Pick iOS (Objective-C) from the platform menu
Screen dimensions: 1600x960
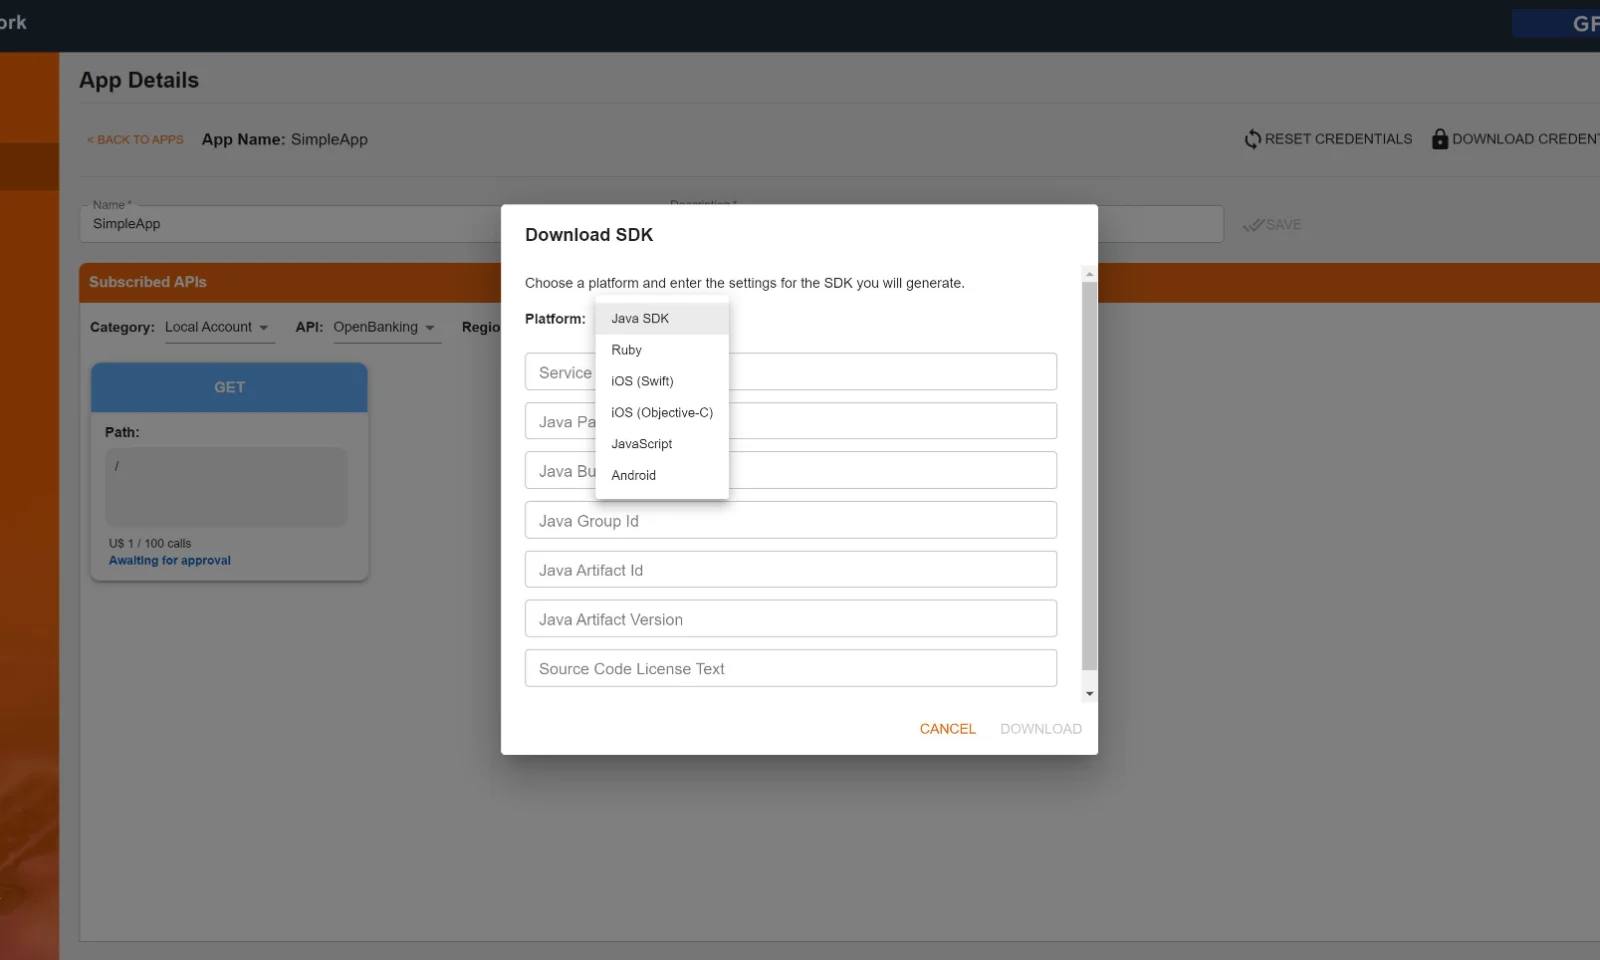click(x=661, y=412)
